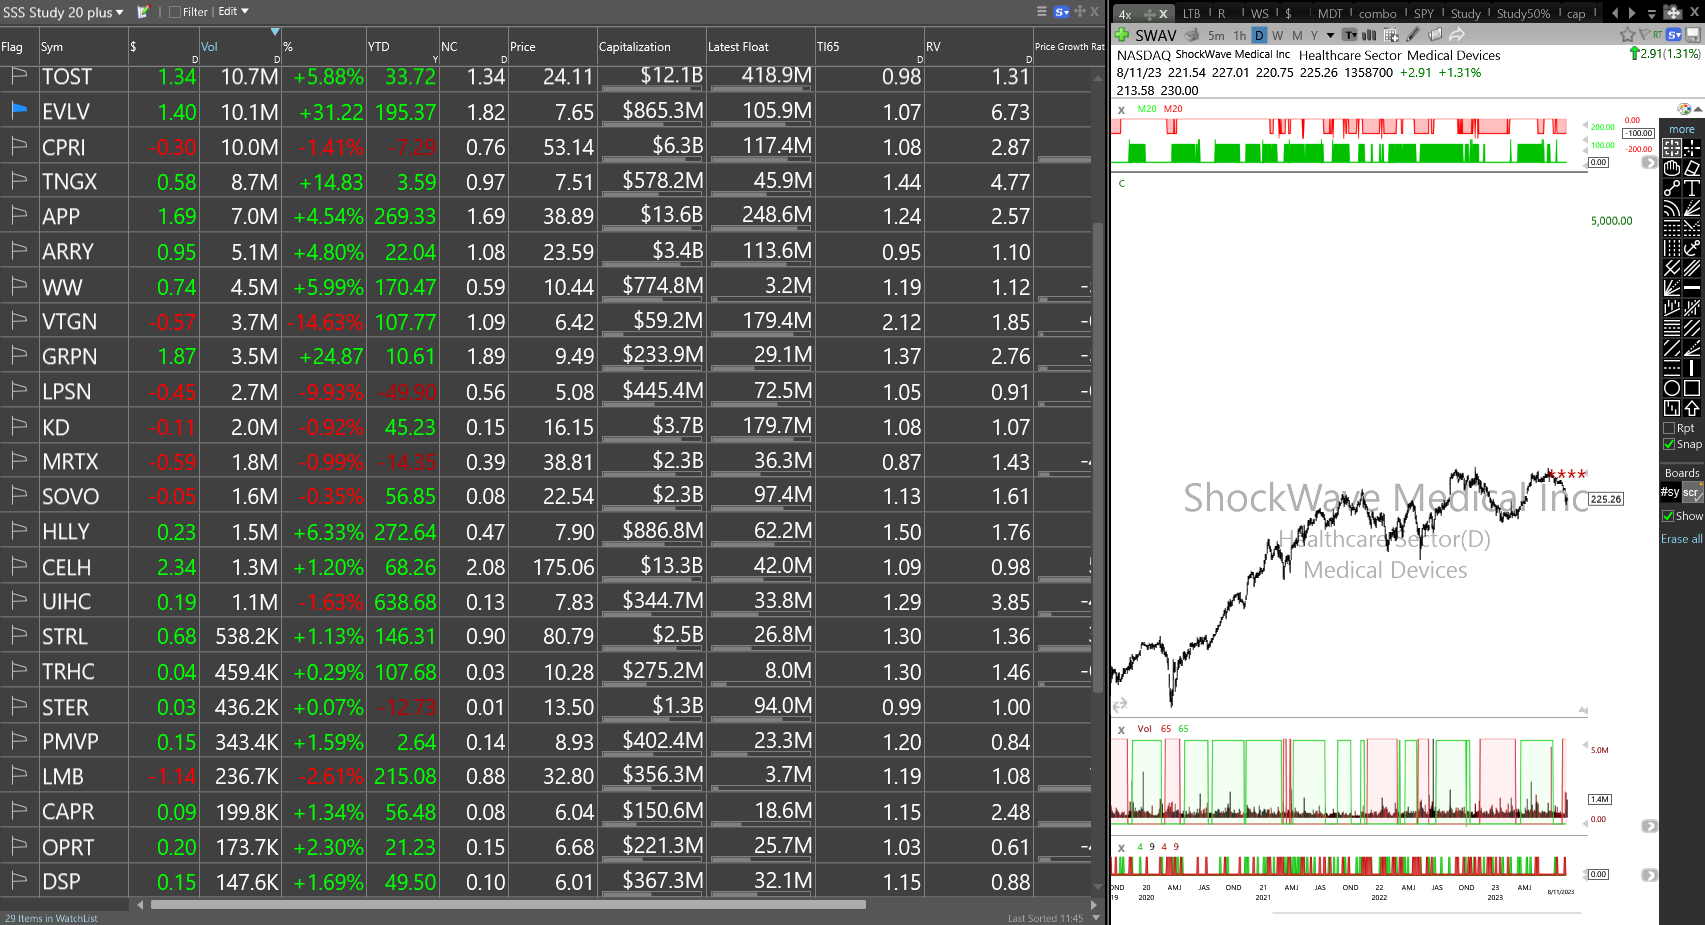Toggle the RT real-time indicator

point(1657,35)
